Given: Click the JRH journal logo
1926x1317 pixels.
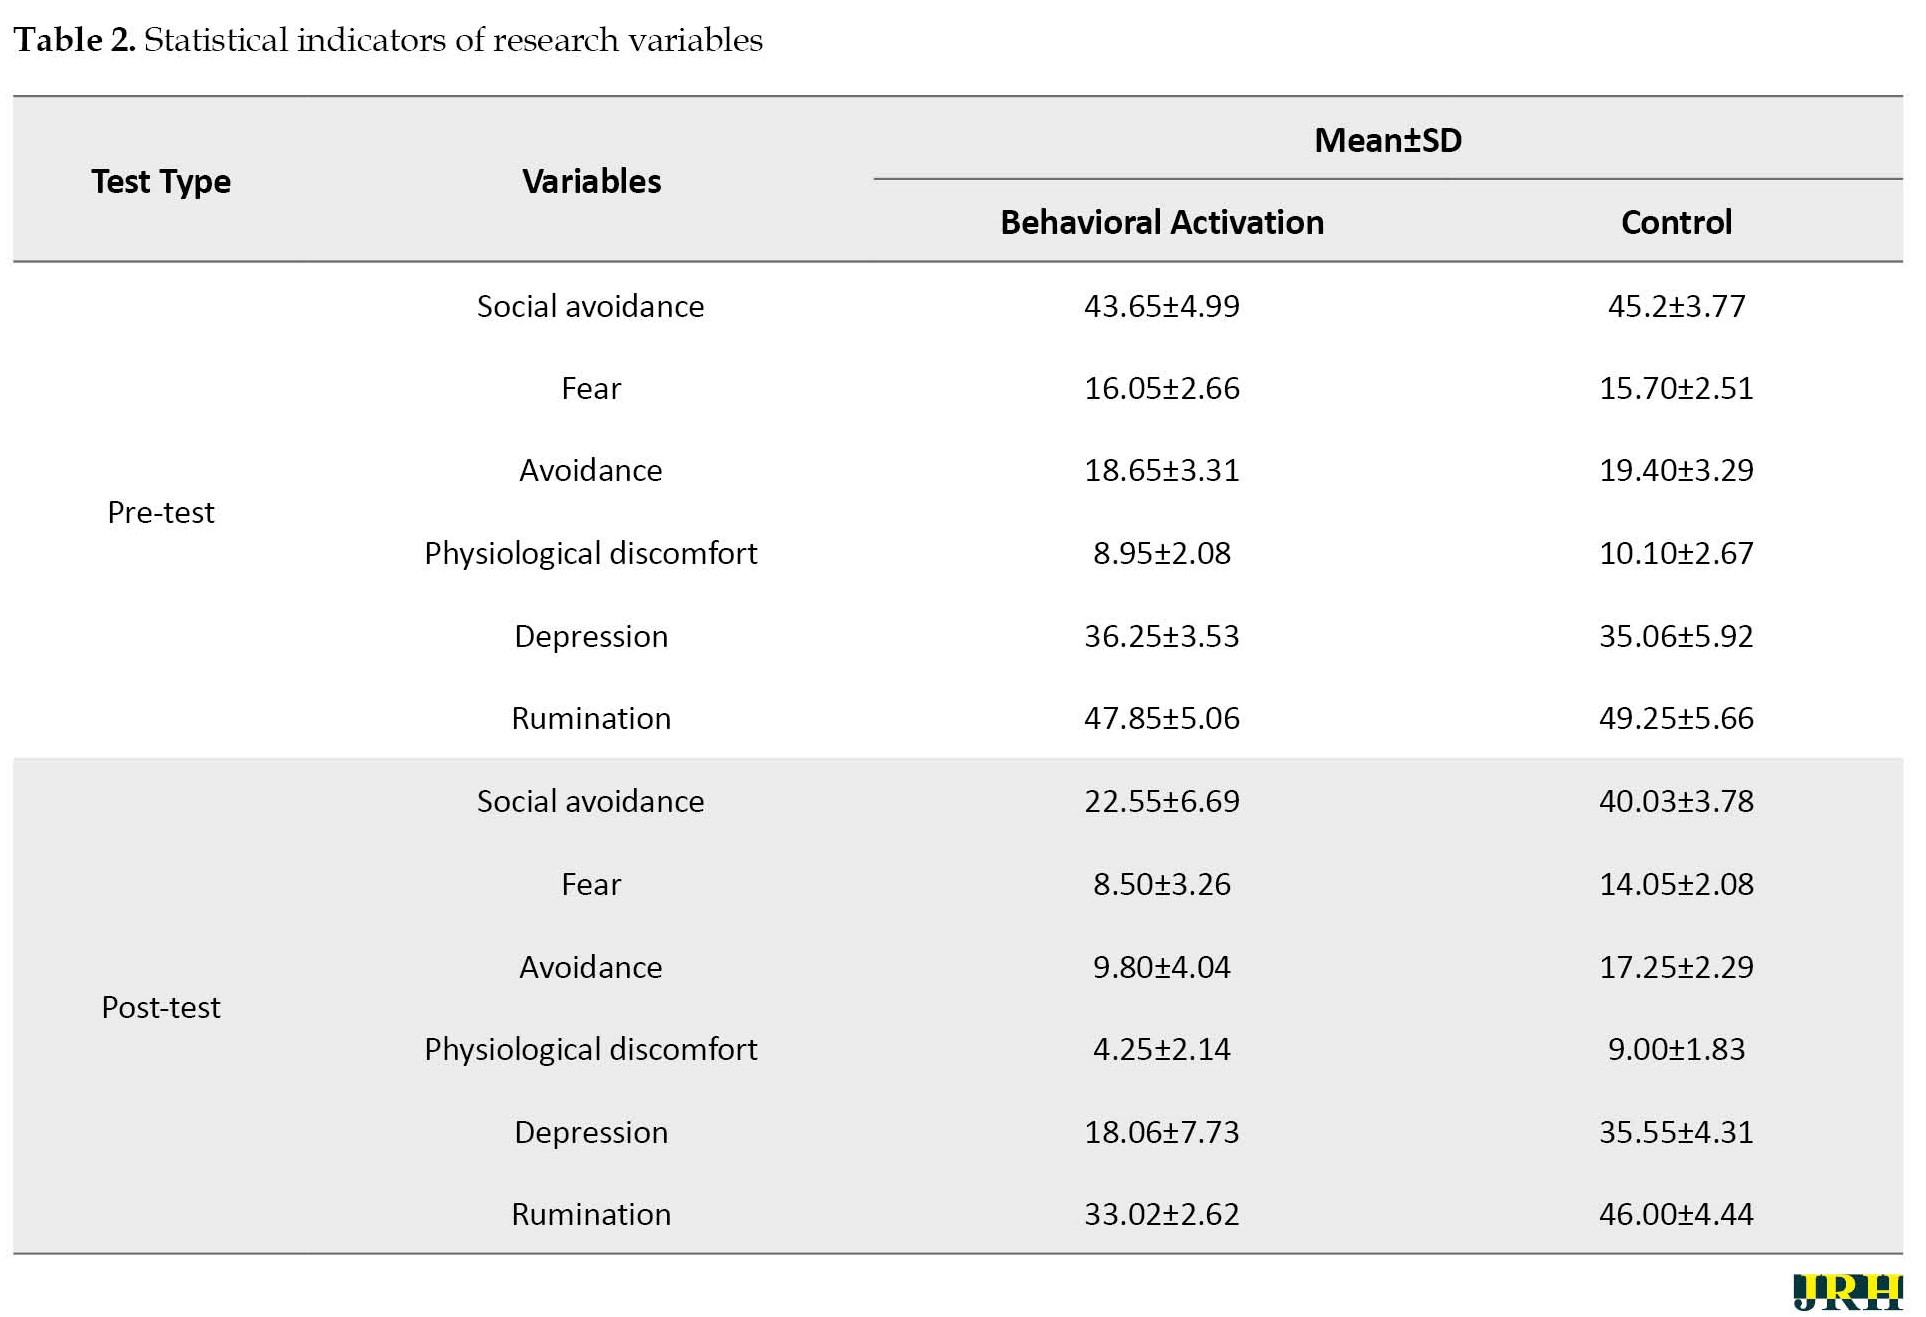Looking at the screenshot, I should tap(1847, 1291).
